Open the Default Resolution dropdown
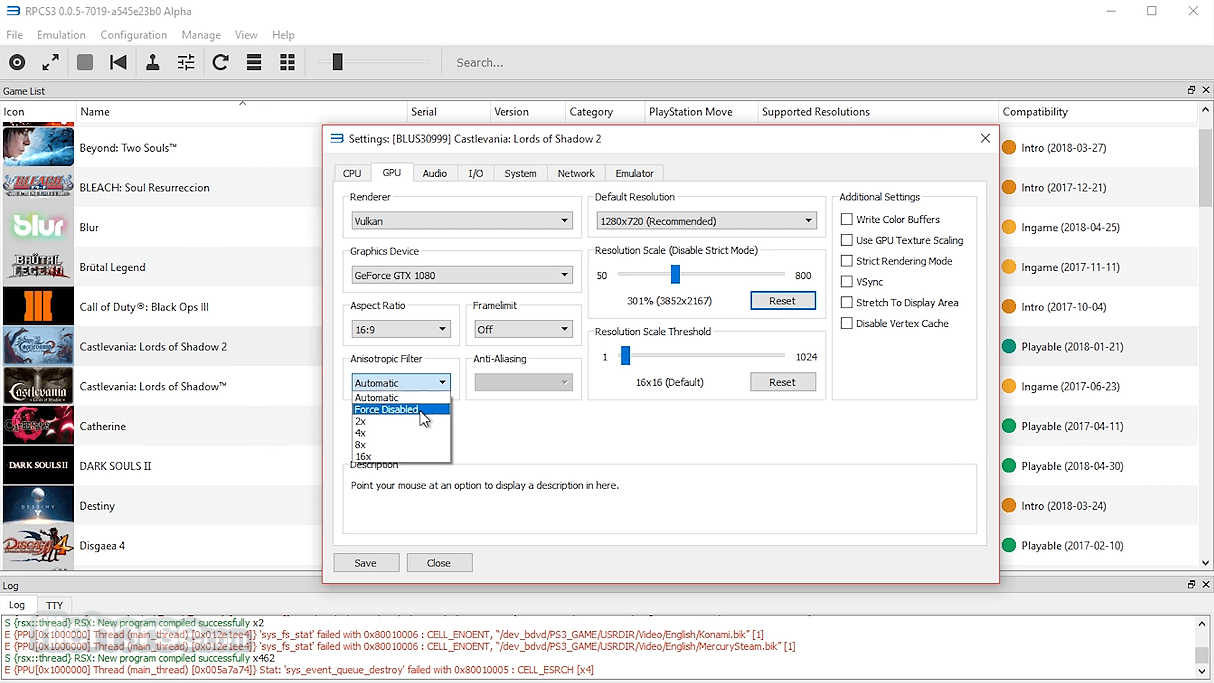This screenshot has width=1214, height=683. click(707, 221)
